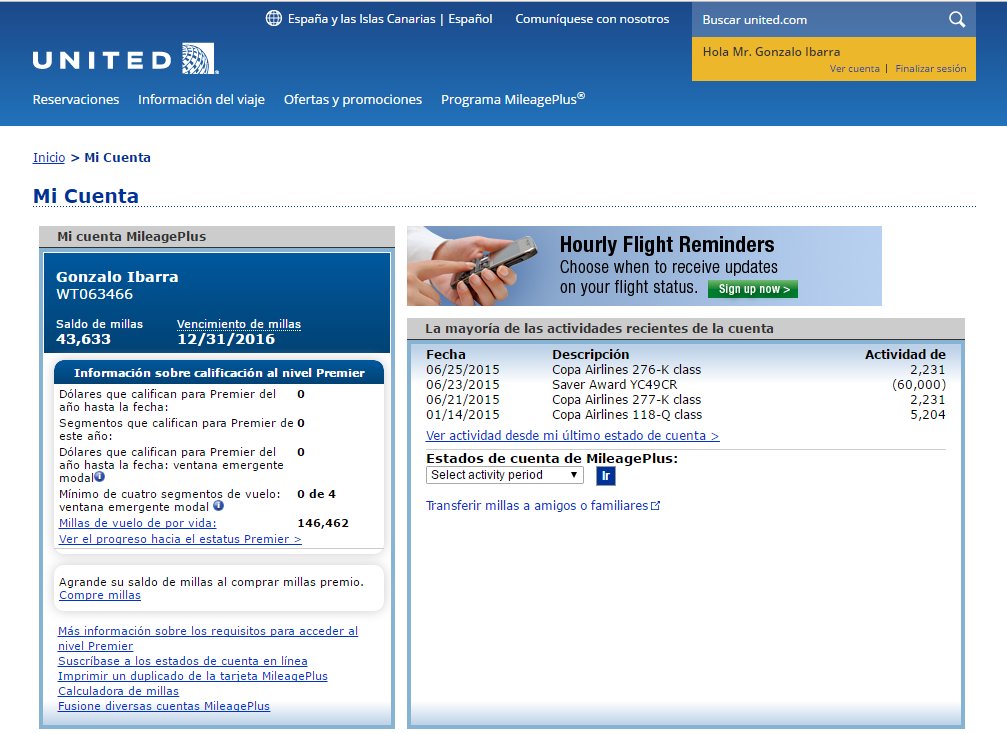Viewport: 1007px width, 734px height.
Task: Click the 'Actividad de' column header
Action: (x=906, y=354)
